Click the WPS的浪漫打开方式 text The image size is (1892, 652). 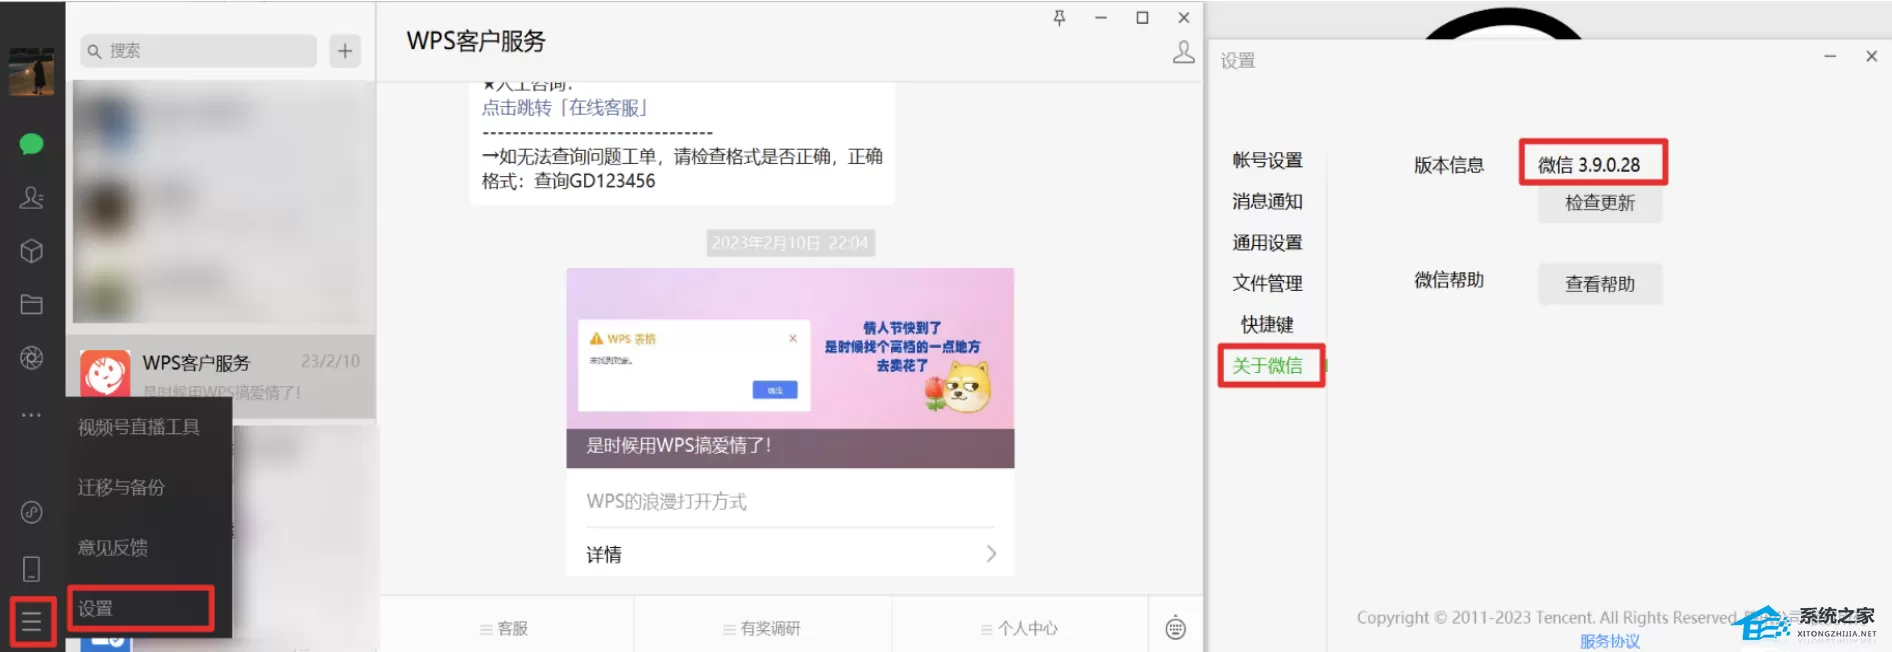(666, 501)
